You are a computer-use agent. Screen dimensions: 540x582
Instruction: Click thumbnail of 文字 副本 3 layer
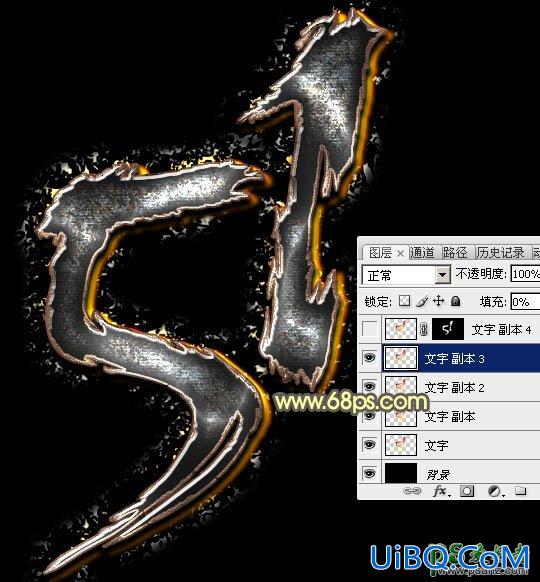[401, 358]
